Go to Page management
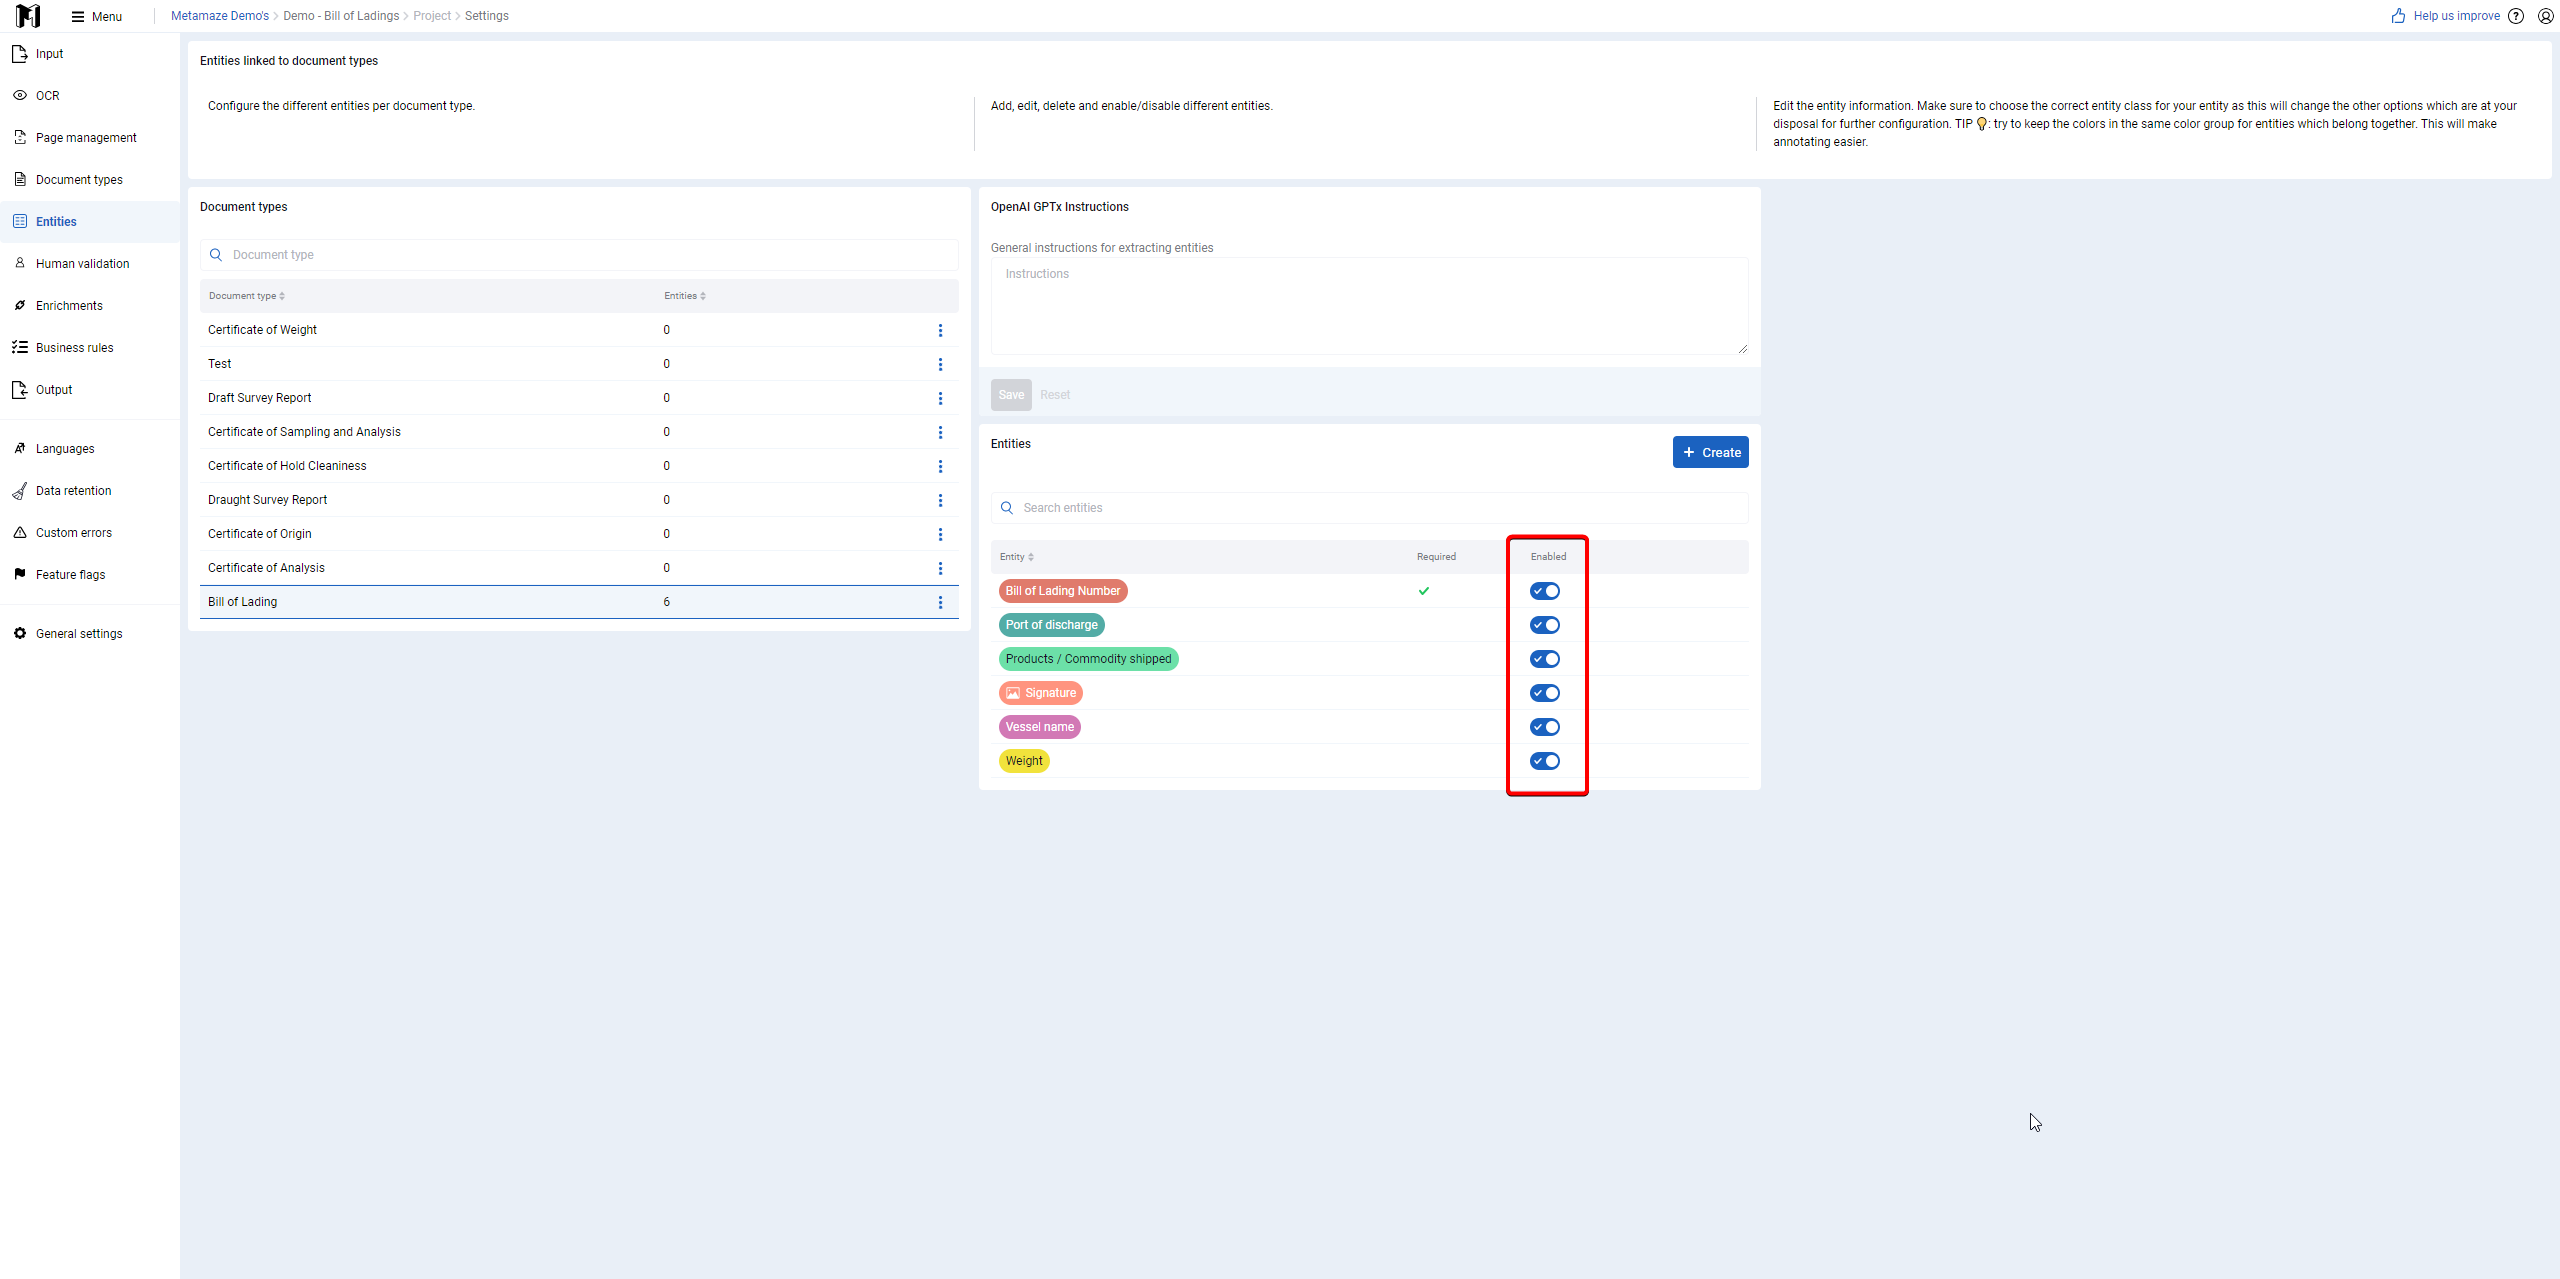Viewport: 2560px width, 1279px height. point(90,138)
